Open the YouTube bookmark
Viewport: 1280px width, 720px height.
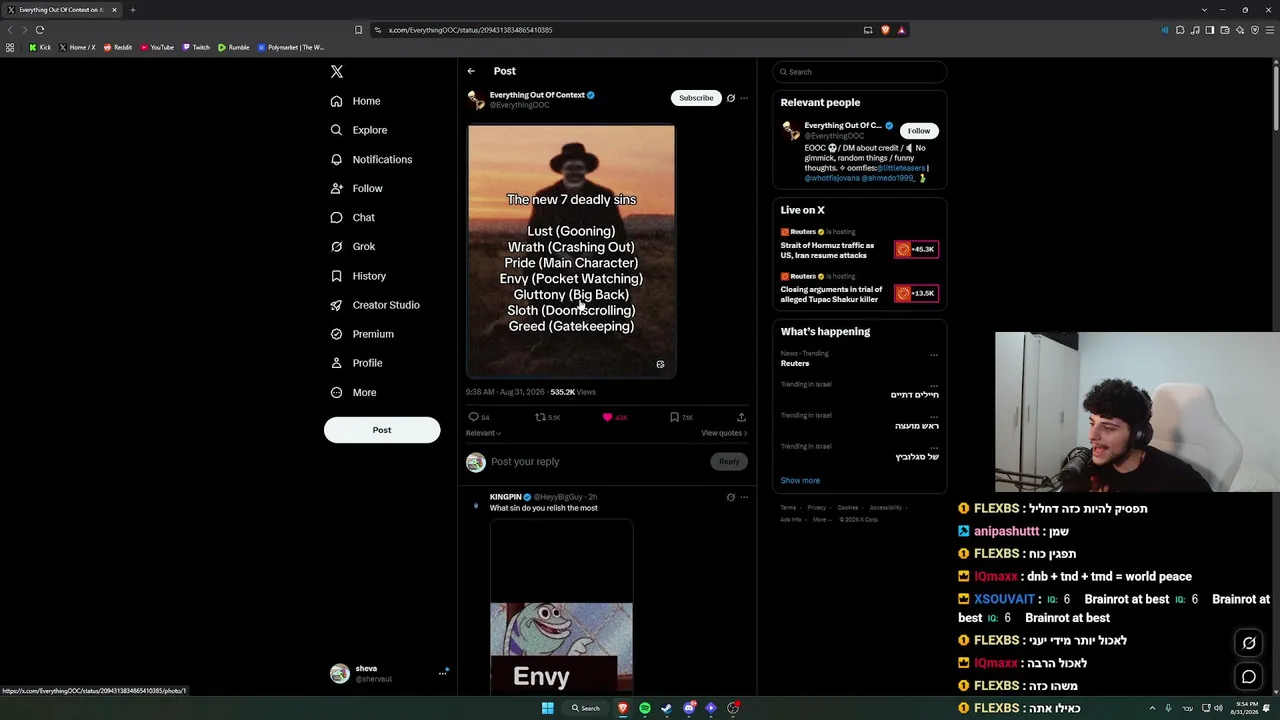point(157,47)
